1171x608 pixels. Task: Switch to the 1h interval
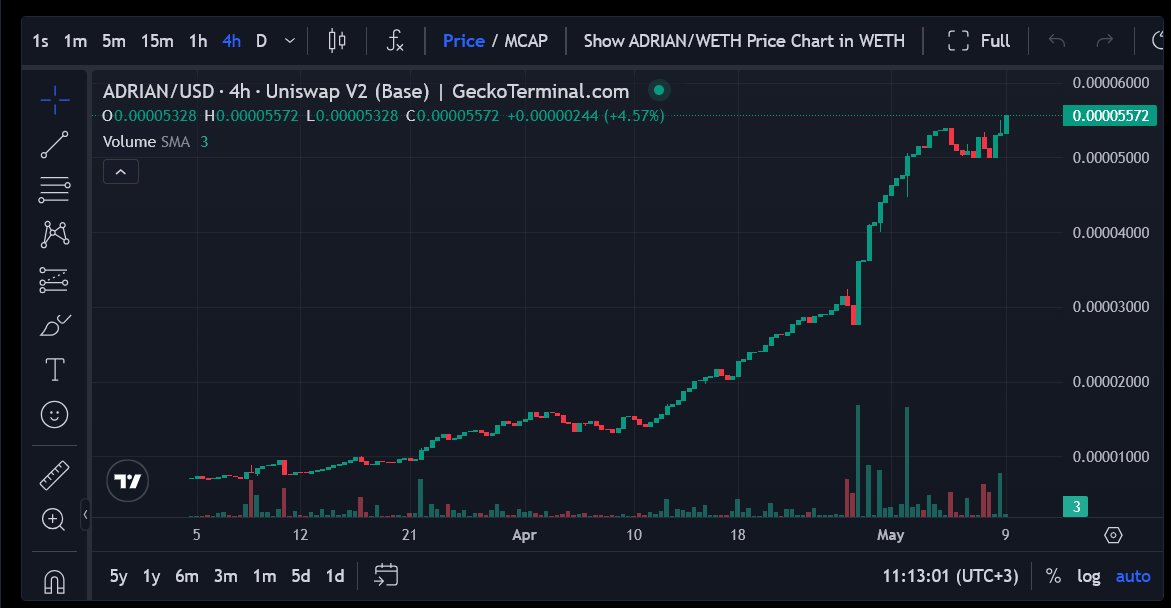198,41
